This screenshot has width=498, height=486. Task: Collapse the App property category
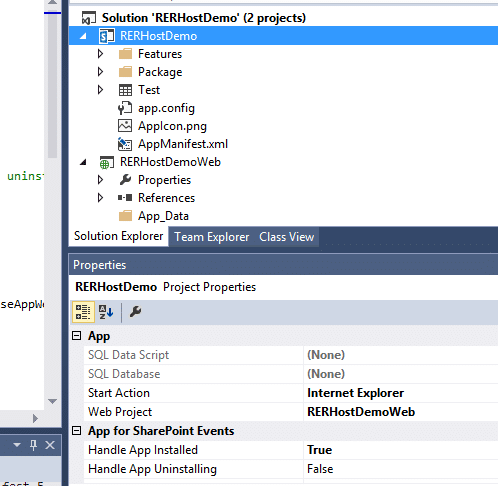(77, 335)
